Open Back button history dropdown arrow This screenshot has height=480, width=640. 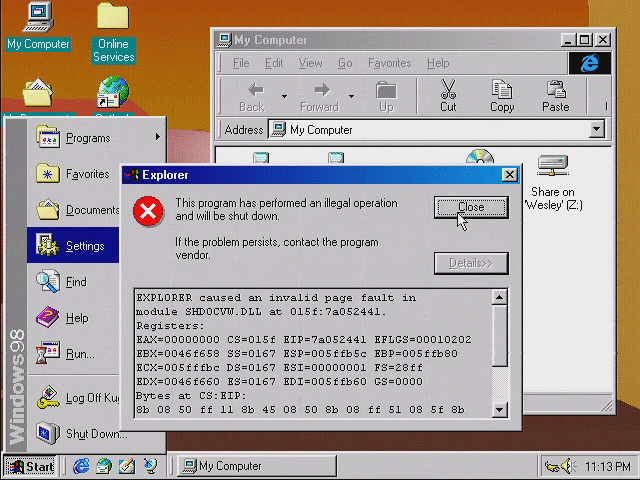[284, 96]
